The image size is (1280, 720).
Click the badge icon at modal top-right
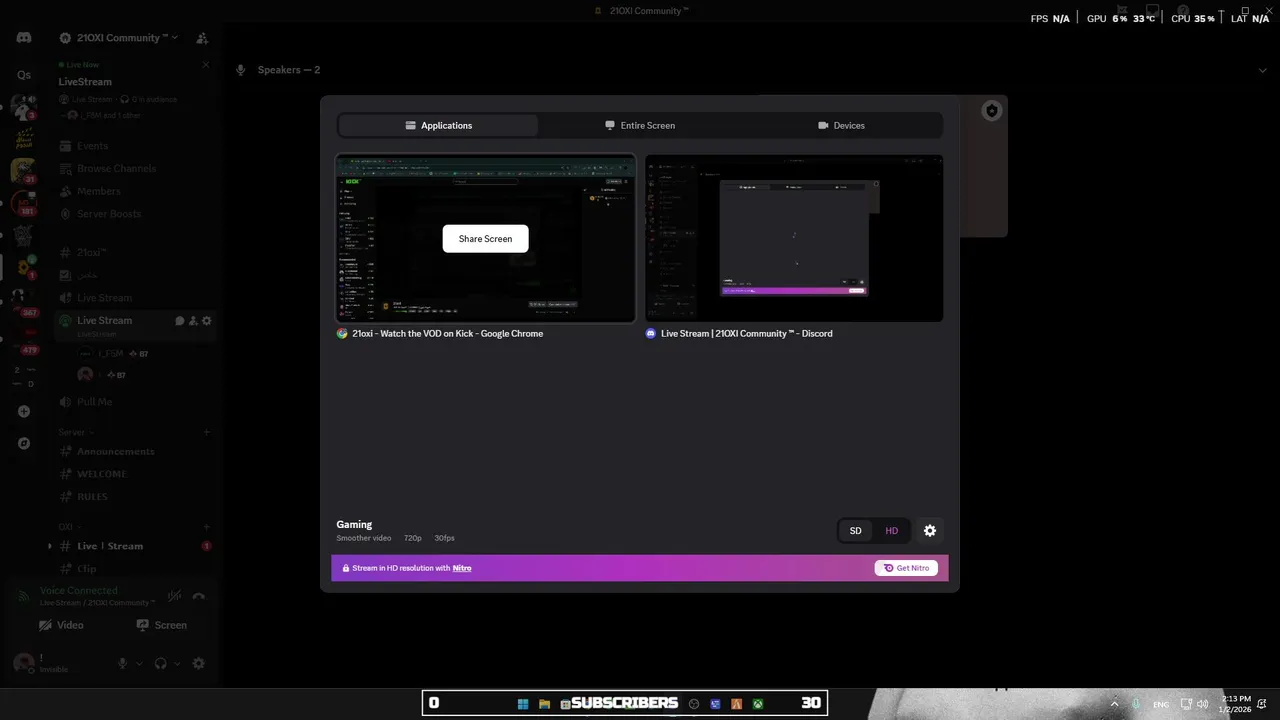coord(991,111)
